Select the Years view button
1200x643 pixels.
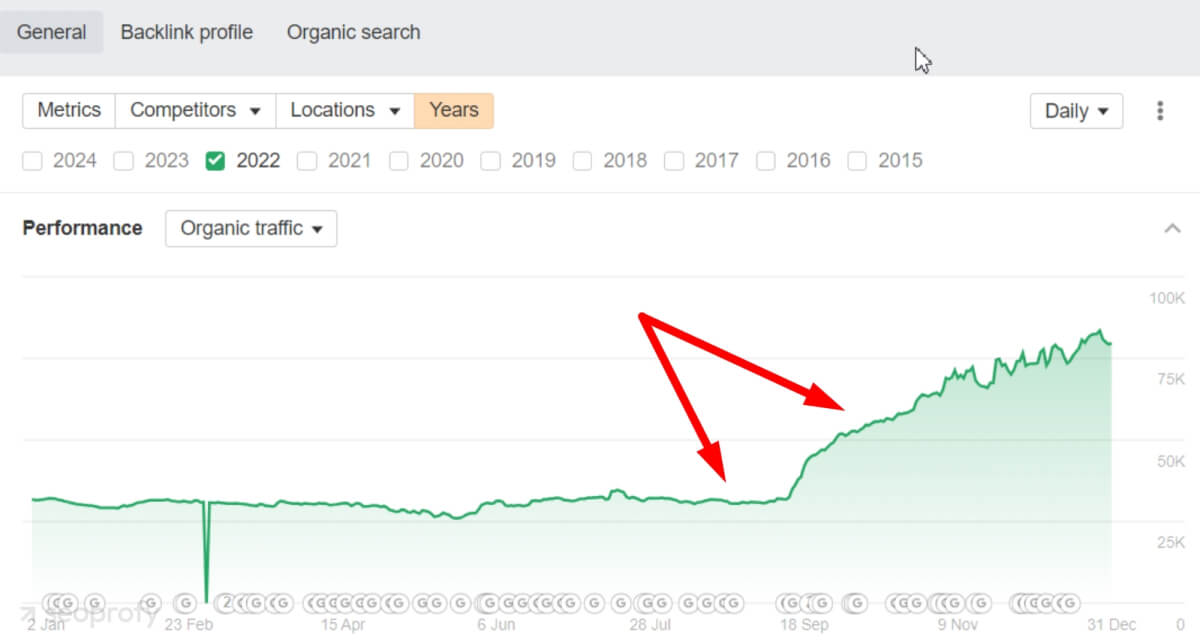(454, 110)
